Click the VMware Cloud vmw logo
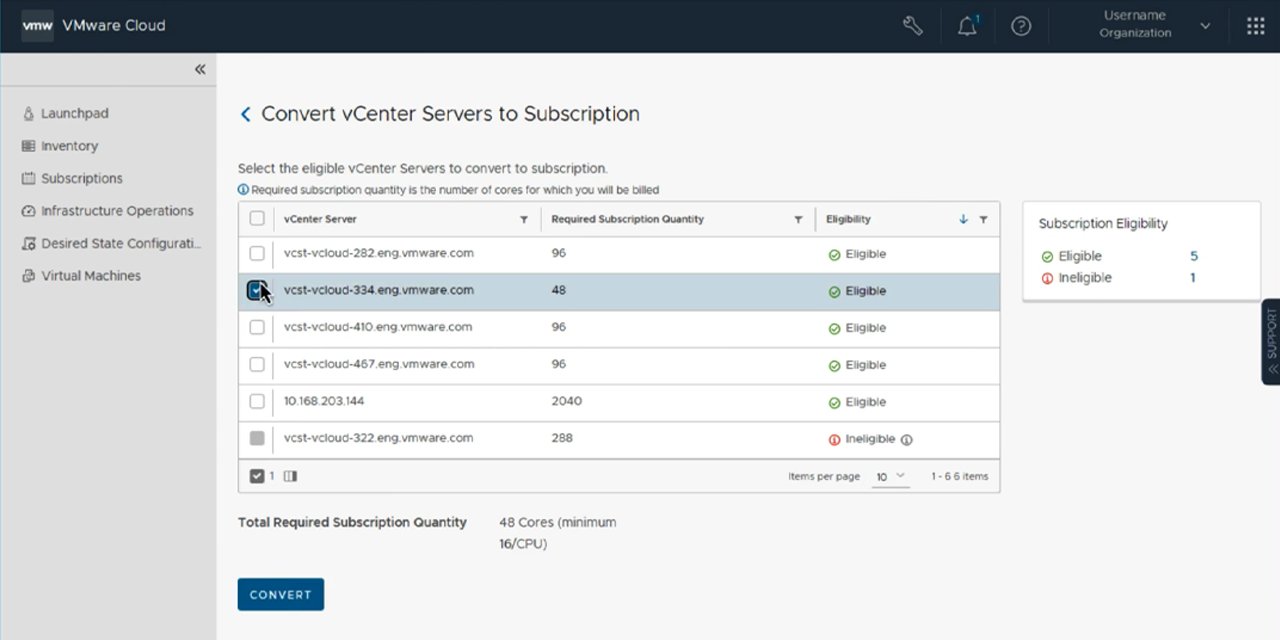1280x640 pixels. [37, 26]
